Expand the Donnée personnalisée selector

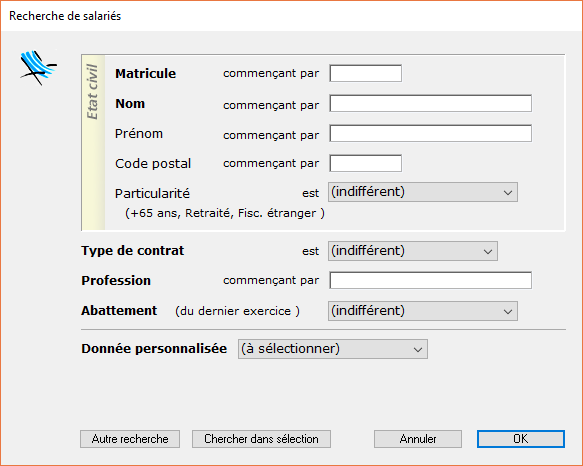tap(333, 349)
